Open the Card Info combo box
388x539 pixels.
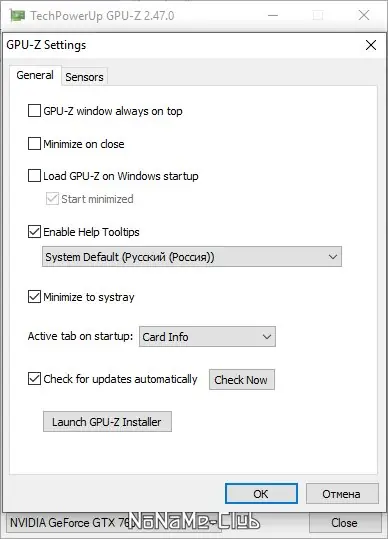[207, 337]
